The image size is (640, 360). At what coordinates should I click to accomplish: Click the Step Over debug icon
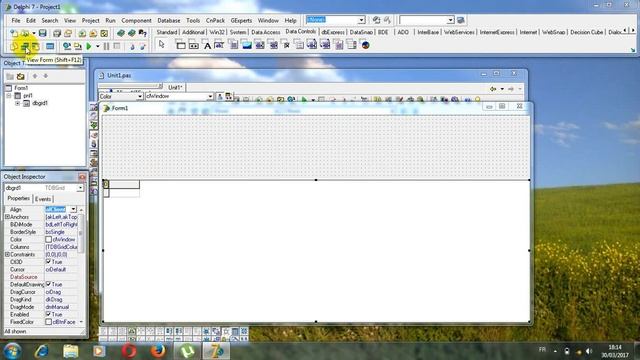coord(142,47)
